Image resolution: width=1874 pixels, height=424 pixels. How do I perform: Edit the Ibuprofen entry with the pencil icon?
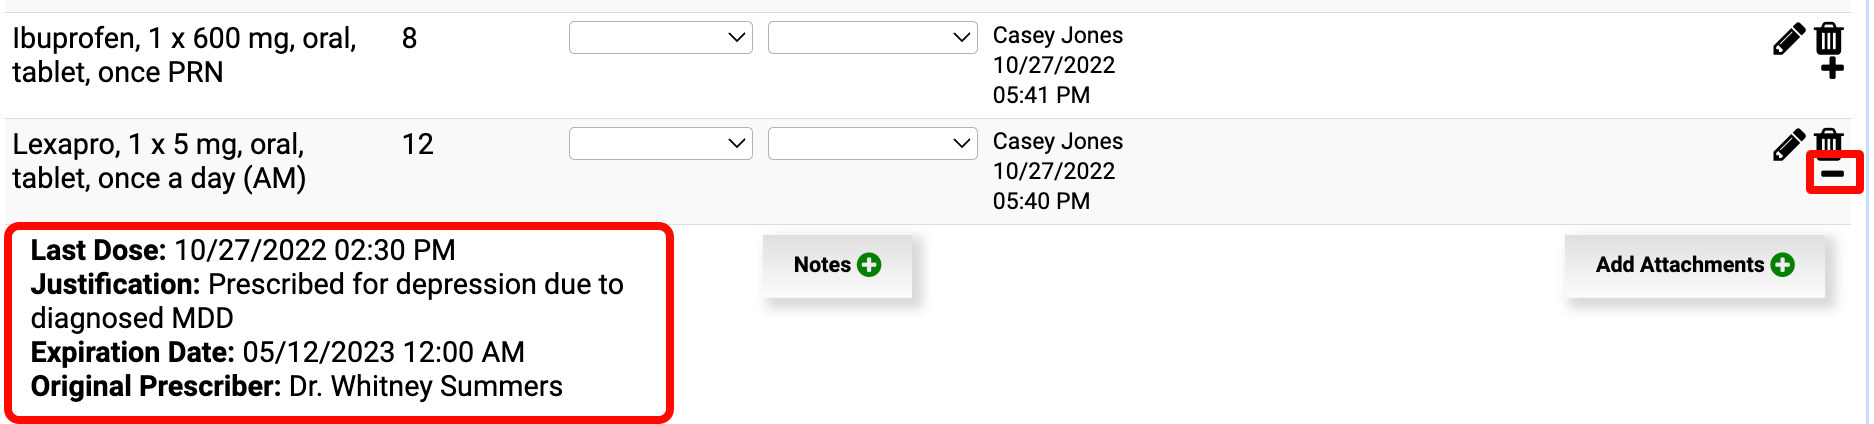coord(1788,39)
